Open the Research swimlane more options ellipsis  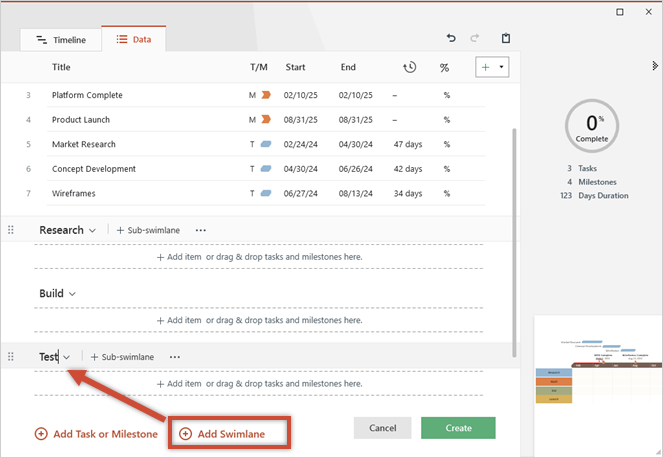pyautogui.click(x=201, y=230)
